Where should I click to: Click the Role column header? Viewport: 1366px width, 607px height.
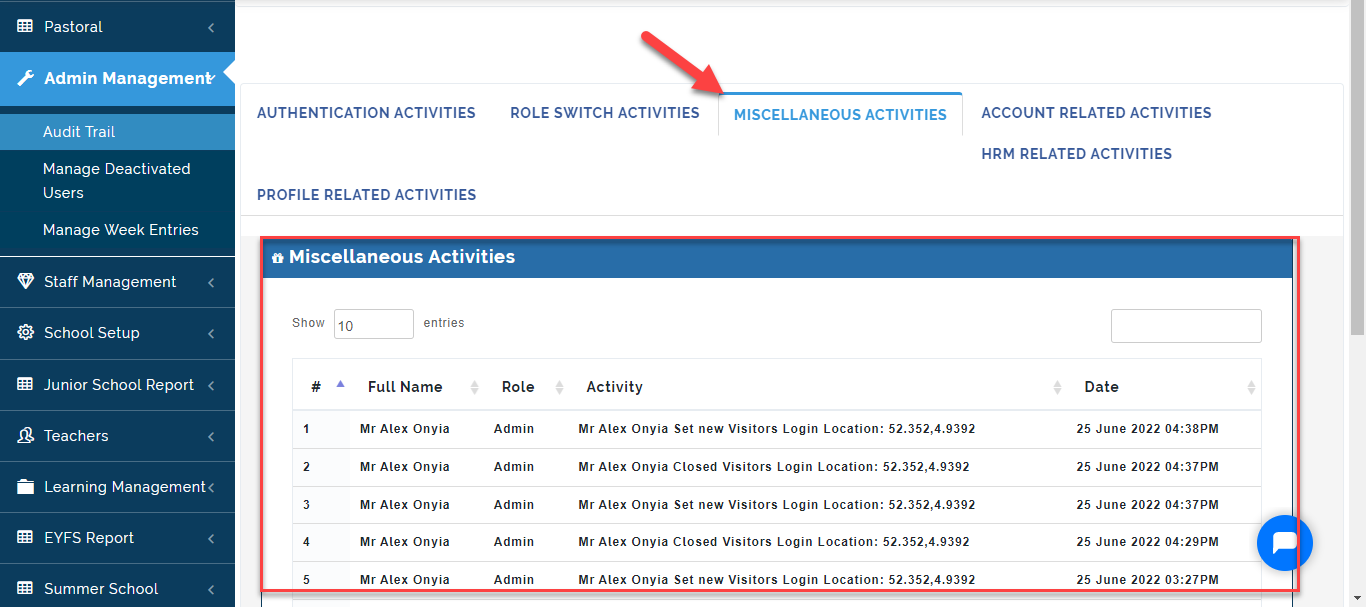tap(518, 387)
